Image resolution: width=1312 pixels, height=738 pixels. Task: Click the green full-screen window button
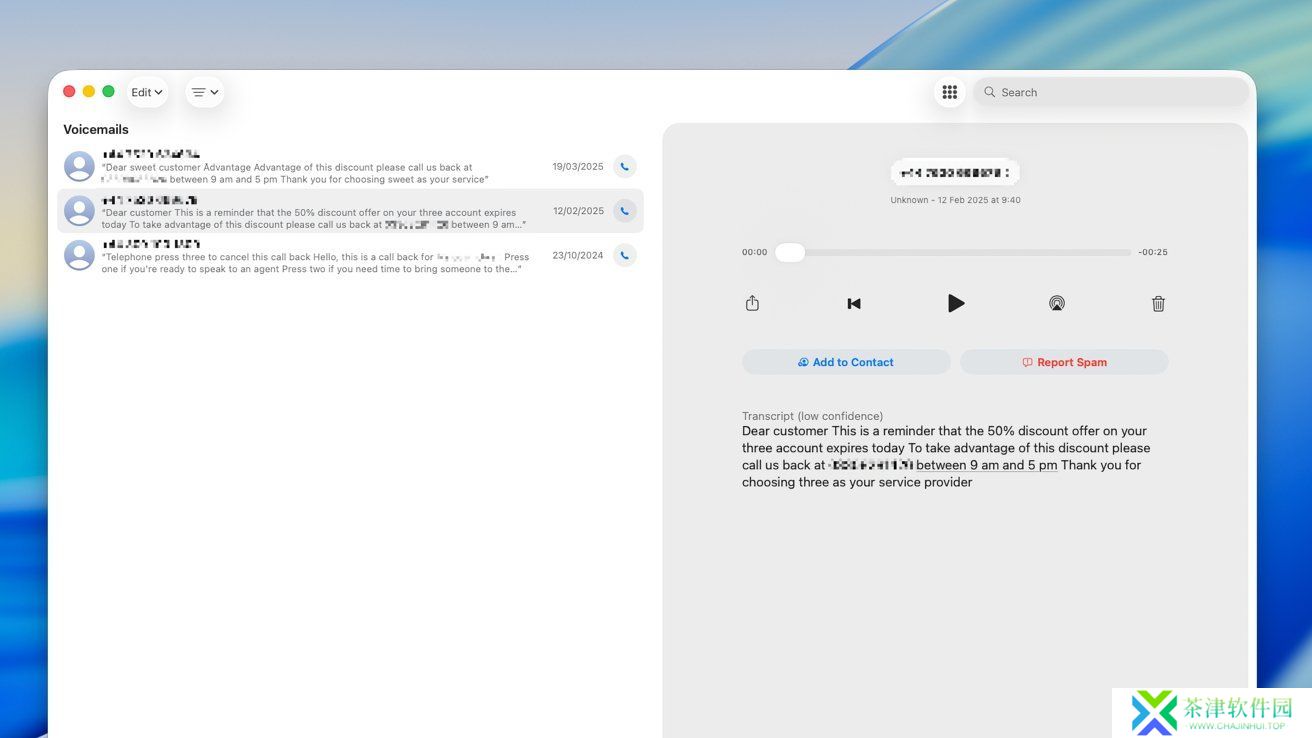108,91
